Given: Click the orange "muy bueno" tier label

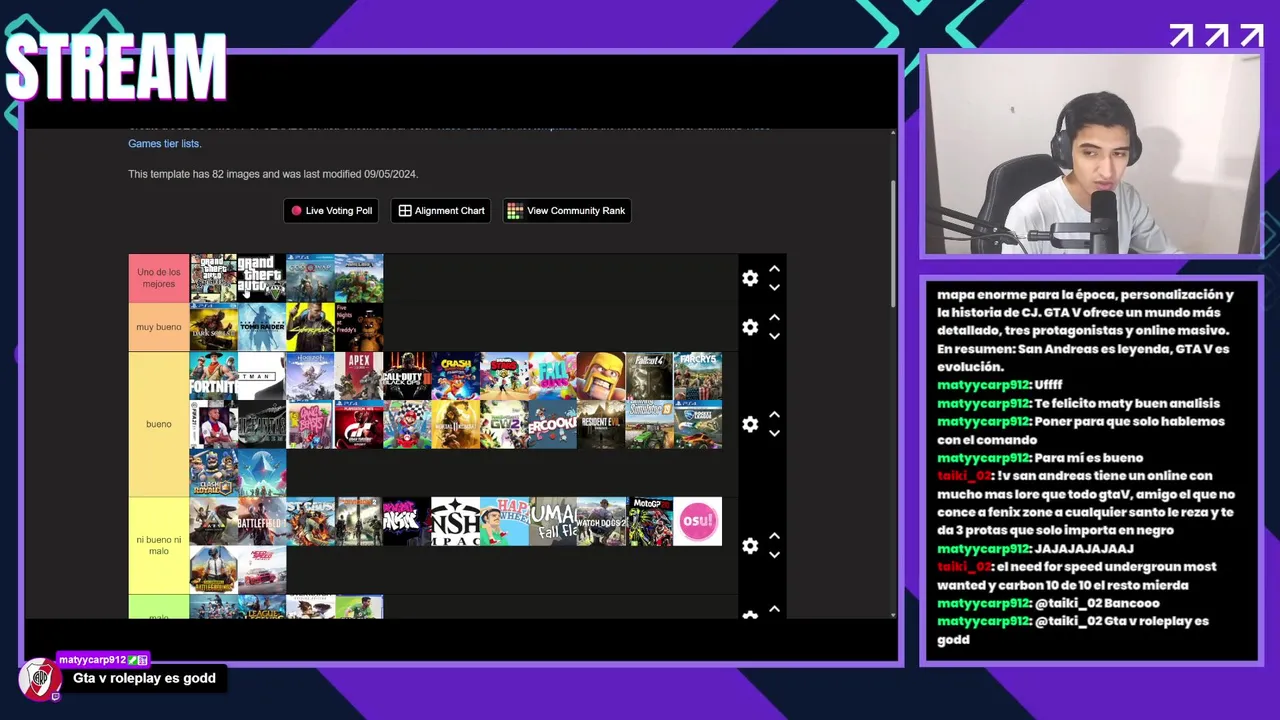Looking at the screenshot, I should (x=159, y=327).
